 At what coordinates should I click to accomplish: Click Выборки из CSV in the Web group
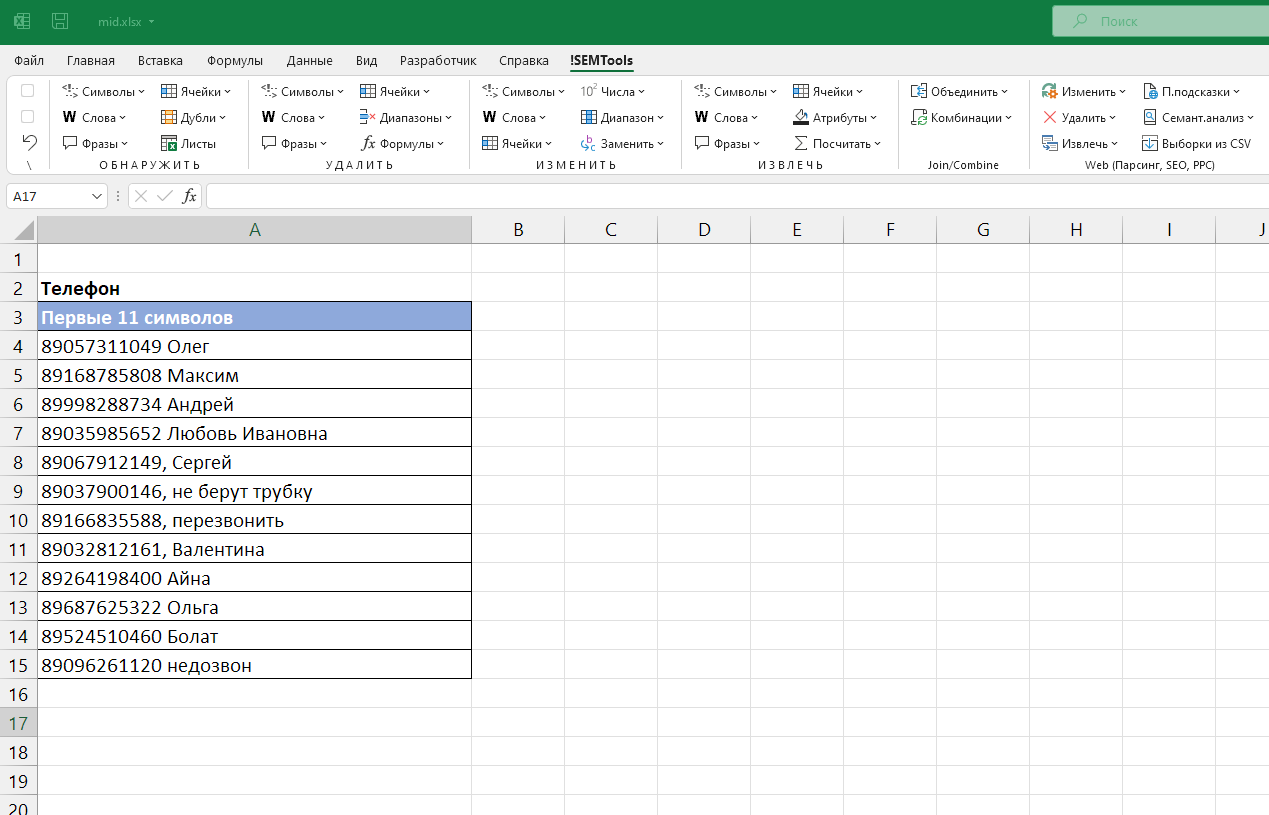click(1196, 143)
